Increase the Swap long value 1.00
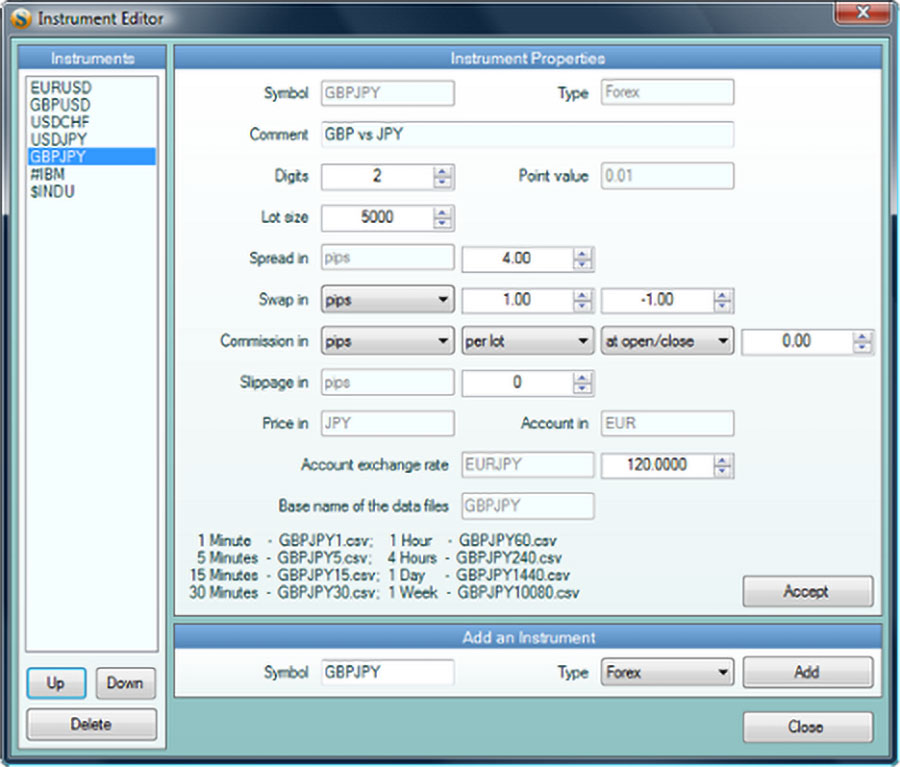This screenshot has width=900, height=767. pyautogui.click(x=583, y=295)
